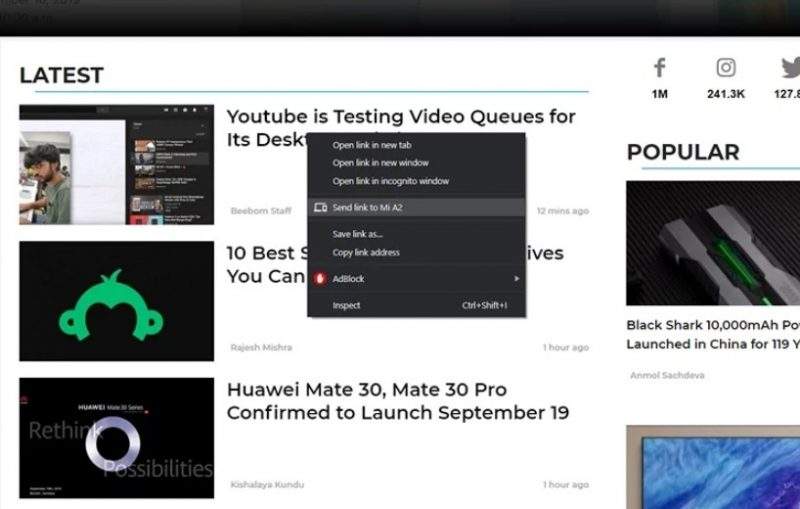
Task: Open the Twitter bird icon
Action: [790, 68]
